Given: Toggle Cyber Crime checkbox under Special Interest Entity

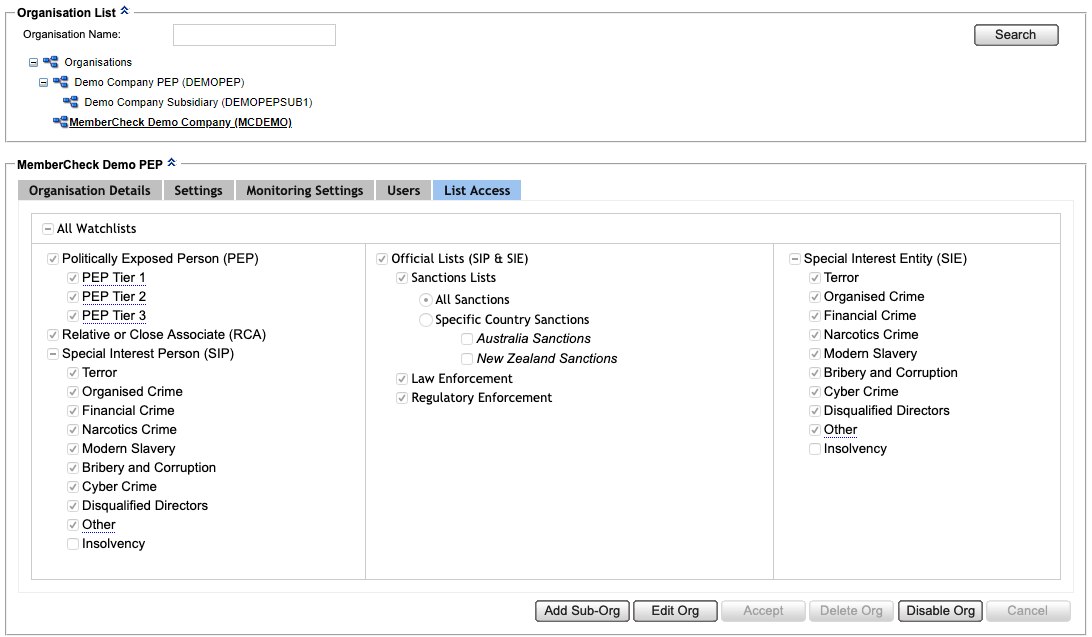Looking at the screenshot, I should [x=814, y=392].
